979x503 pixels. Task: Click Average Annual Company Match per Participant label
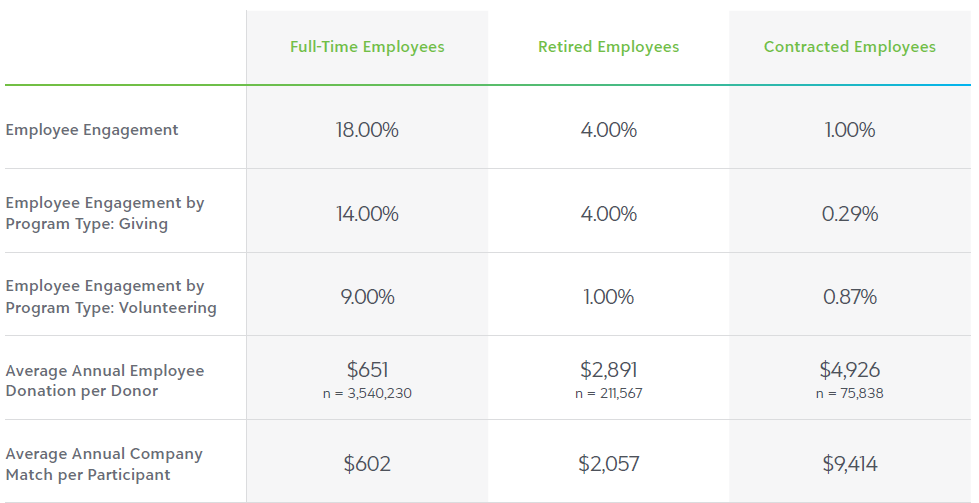(104, 464)
